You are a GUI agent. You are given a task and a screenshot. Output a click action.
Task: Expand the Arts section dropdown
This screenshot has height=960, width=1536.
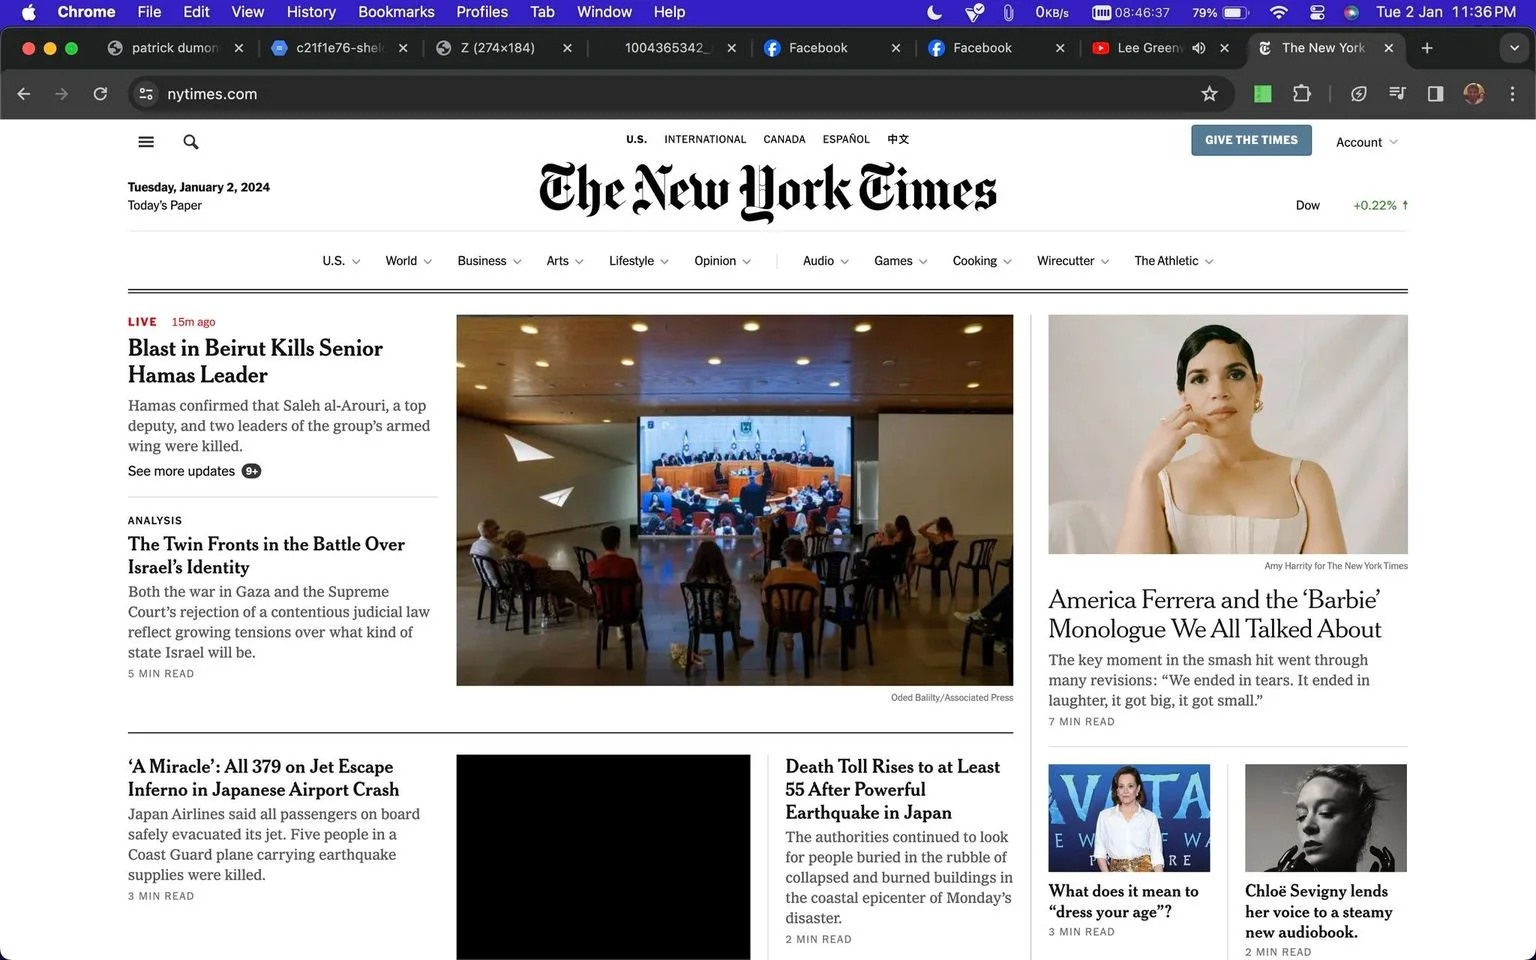pyautogui.click(x=565, y=261)
